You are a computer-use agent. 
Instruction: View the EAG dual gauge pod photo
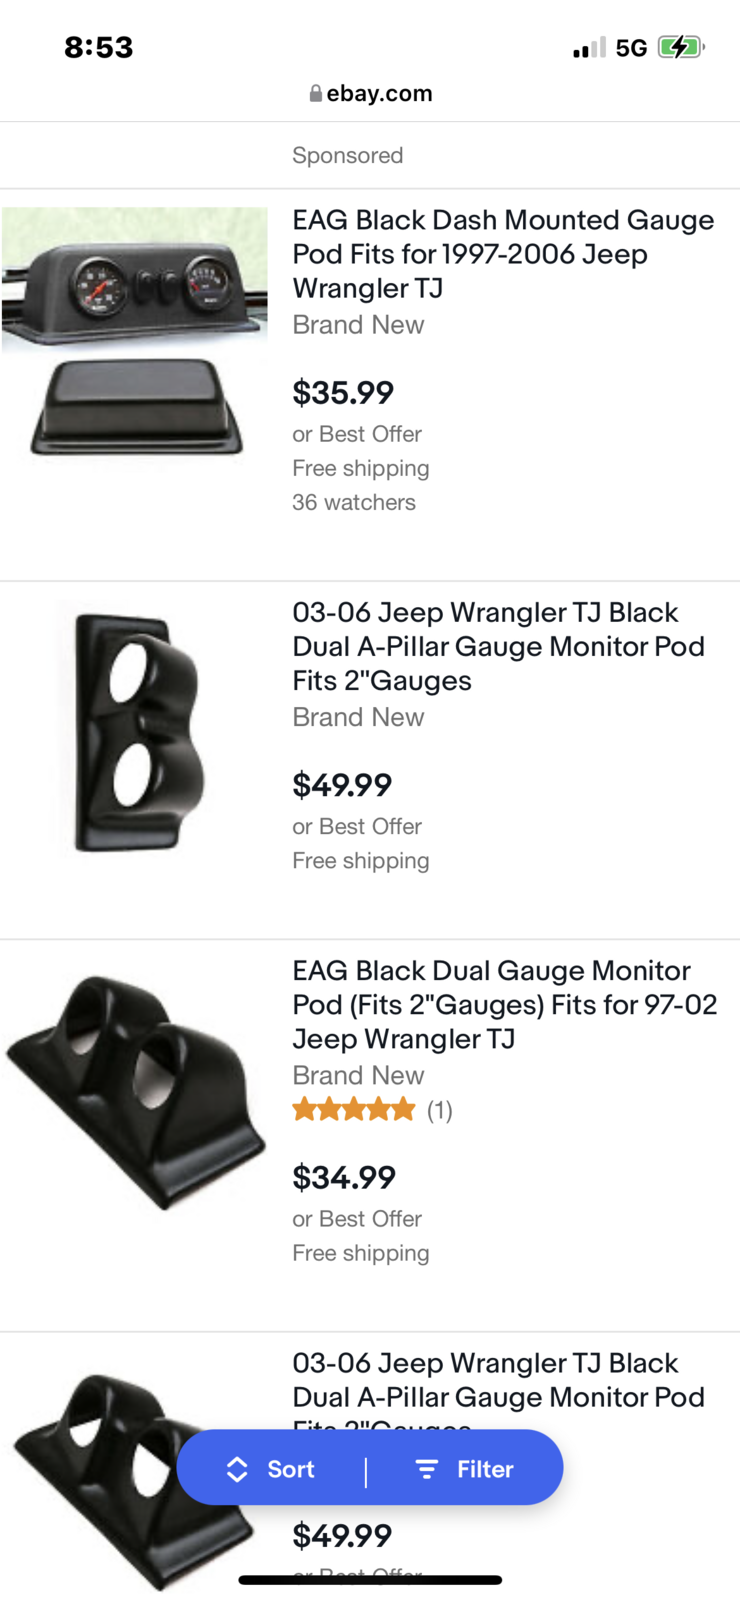pos(135,1092)
